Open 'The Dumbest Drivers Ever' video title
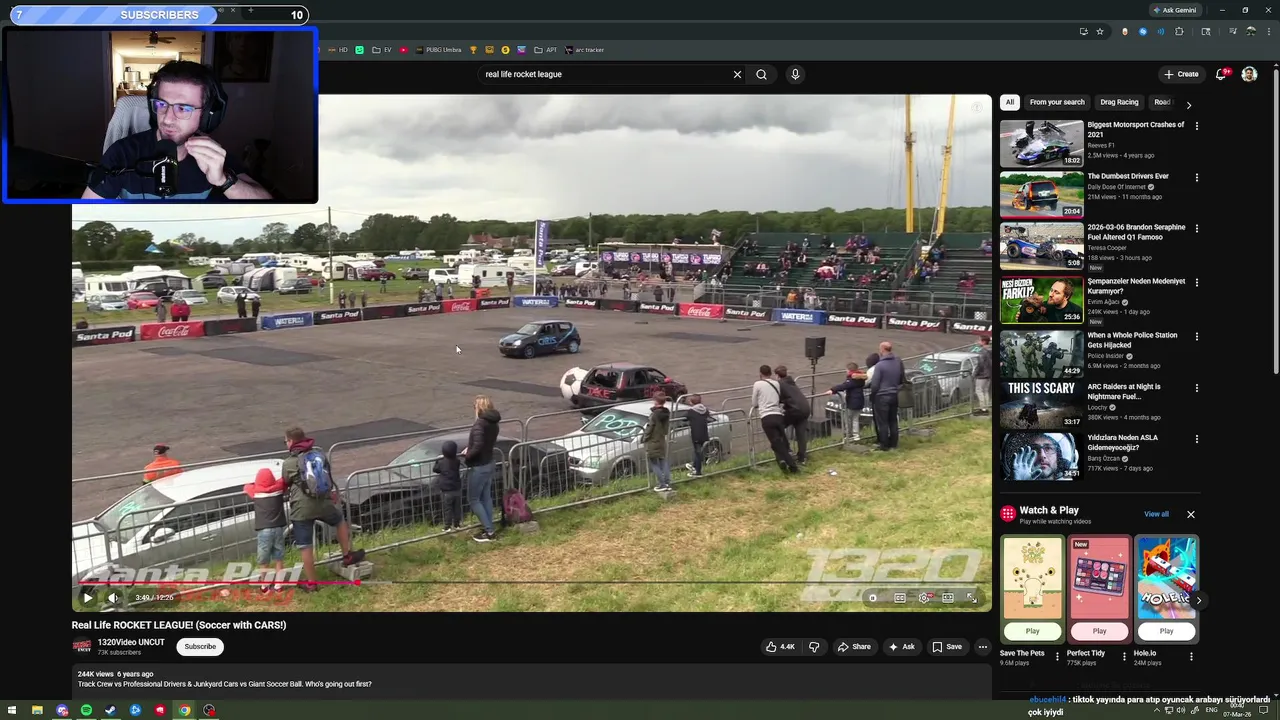1280x720 pixels. pyautogui.click(x=1128, y=176)
